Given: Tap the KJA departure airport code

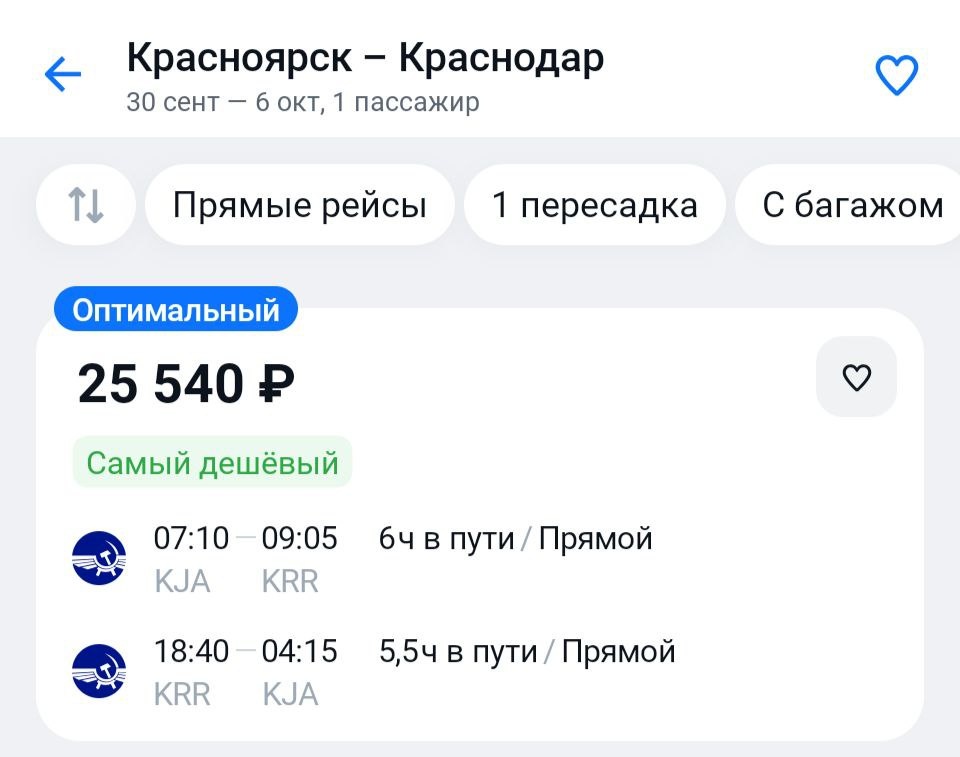Looking at the screenshot, I should [182, 582].
